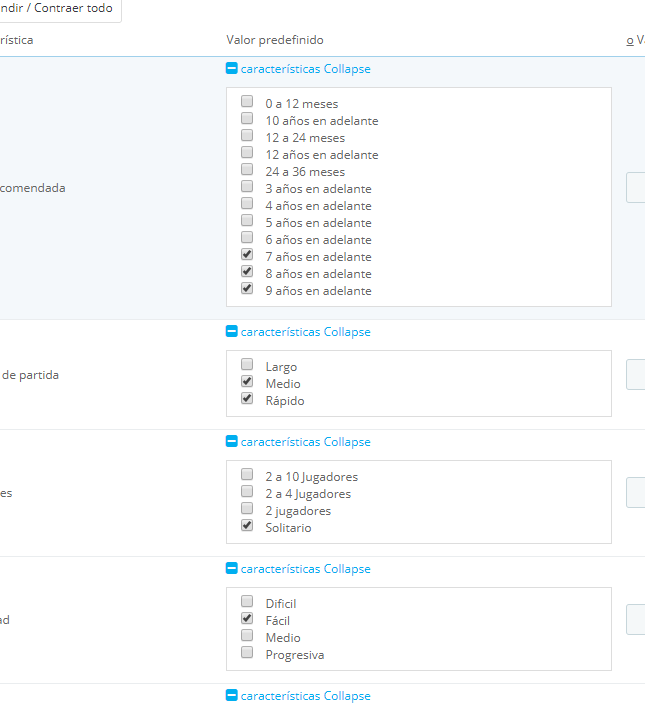Image resolution: width=645 pixels, height=704 pixels.
Task: Check Medio under Fácil option
Action: (x=247, y=635)
